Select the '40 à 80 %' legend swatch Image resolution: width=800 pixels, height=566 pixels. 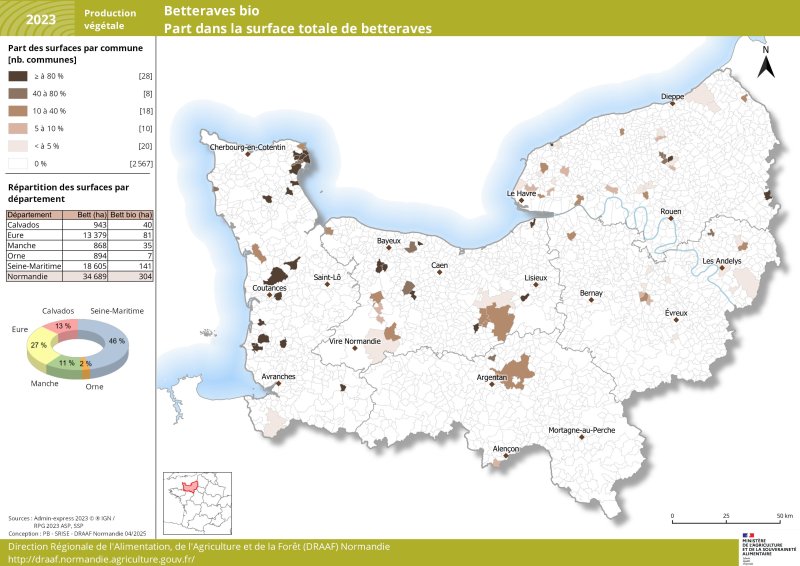click(18, 93)
